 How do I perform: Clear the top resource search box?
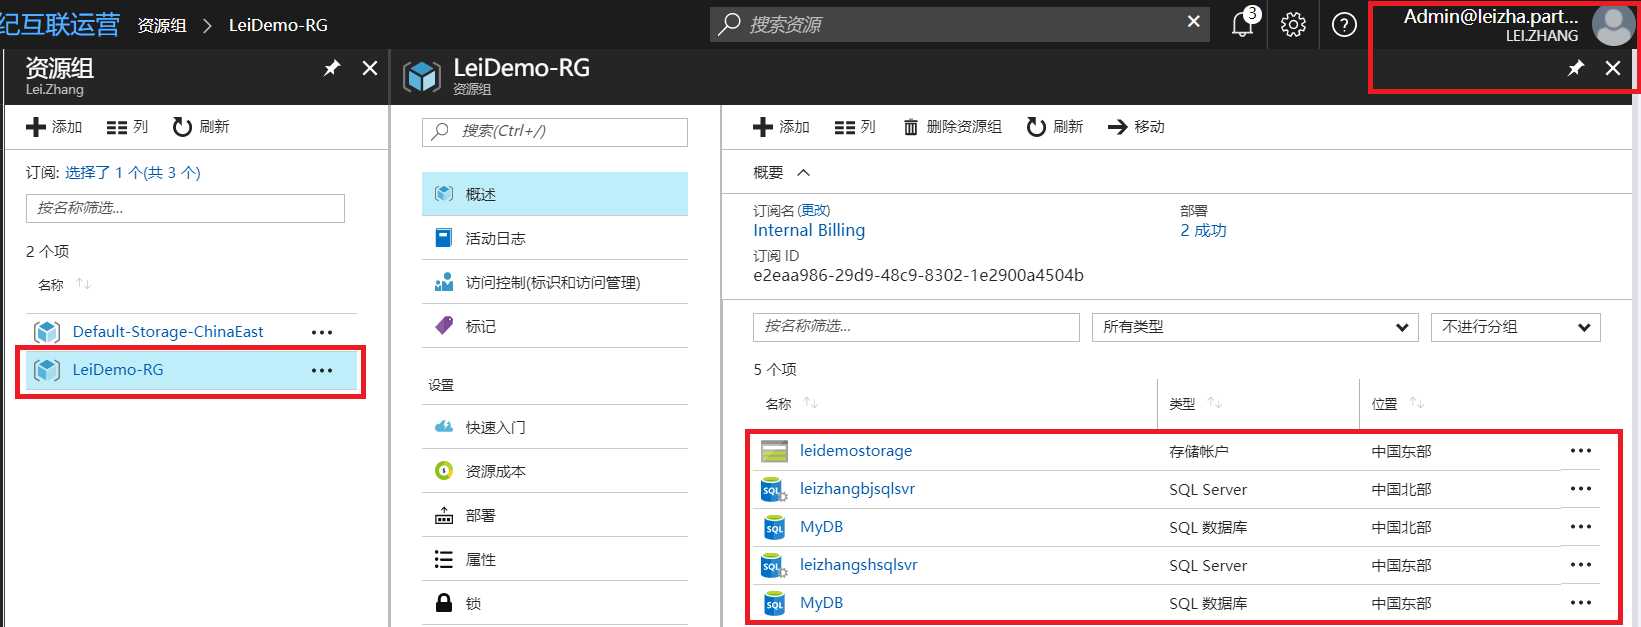[1193, 21]
